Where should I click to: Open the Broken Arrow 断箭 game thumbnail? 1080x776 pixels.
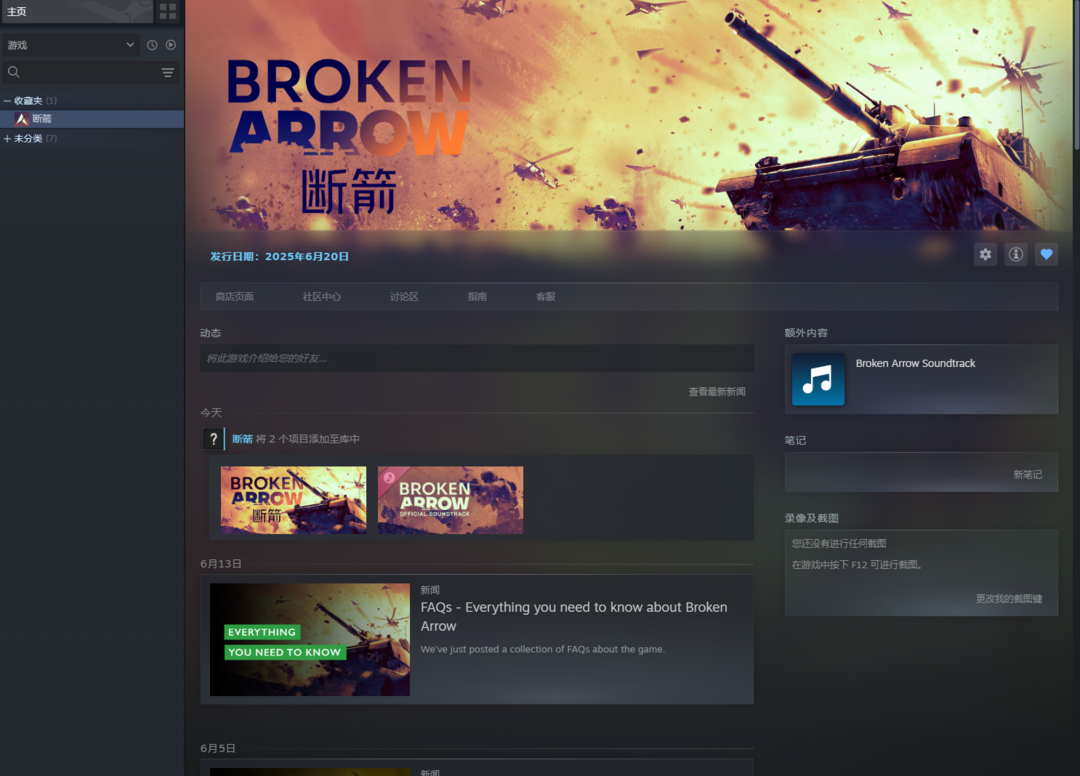(293, 500)
